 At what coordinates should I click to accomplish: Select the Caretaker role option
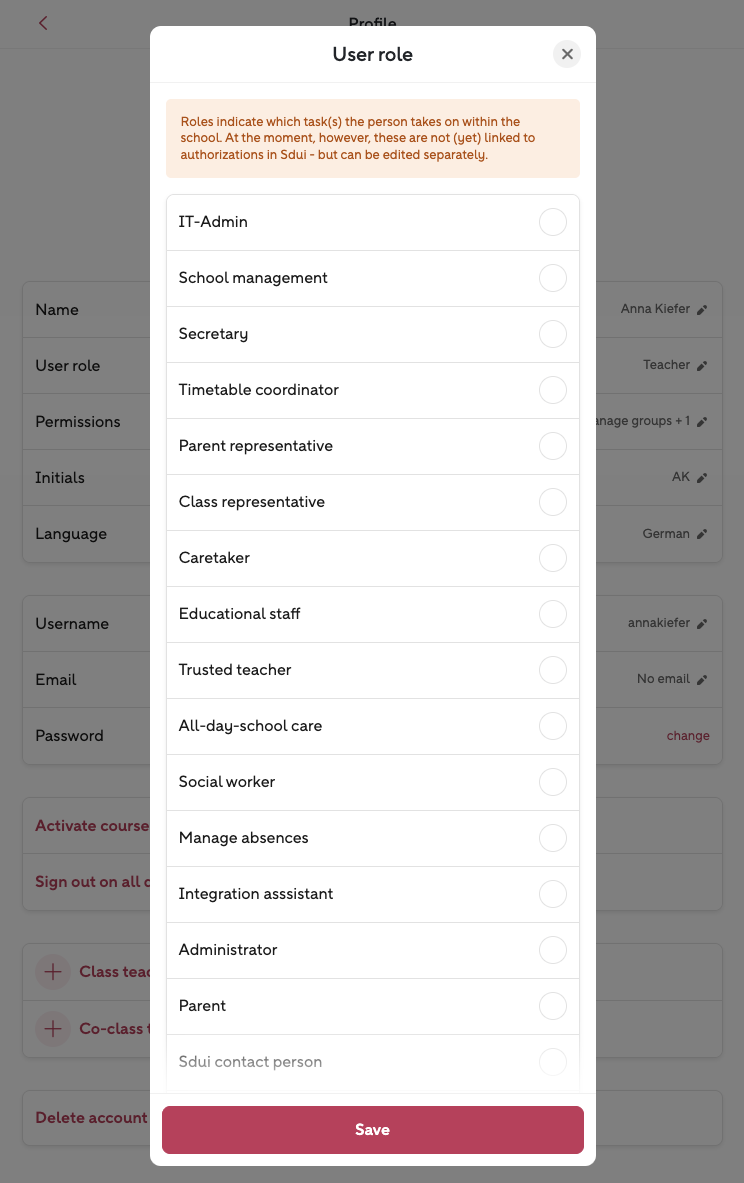click(552, 558)
